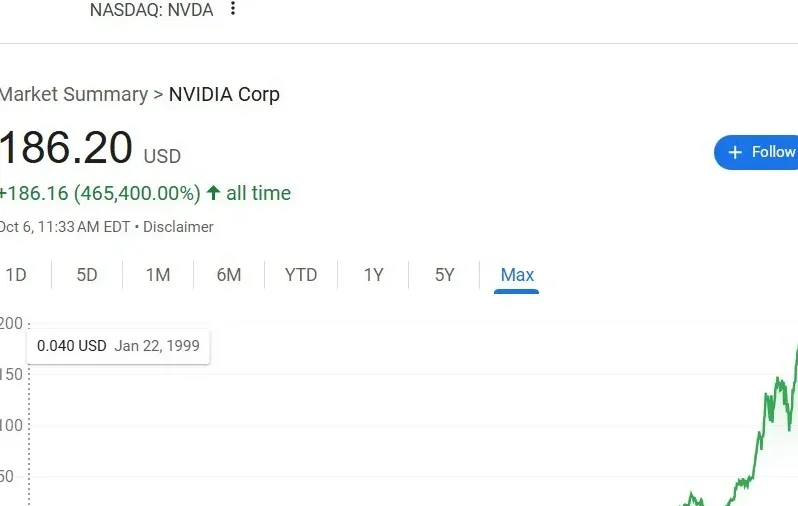This screenshot has height=506, width=798.
Task: Switch the chart to YTD
Action: 301,275
